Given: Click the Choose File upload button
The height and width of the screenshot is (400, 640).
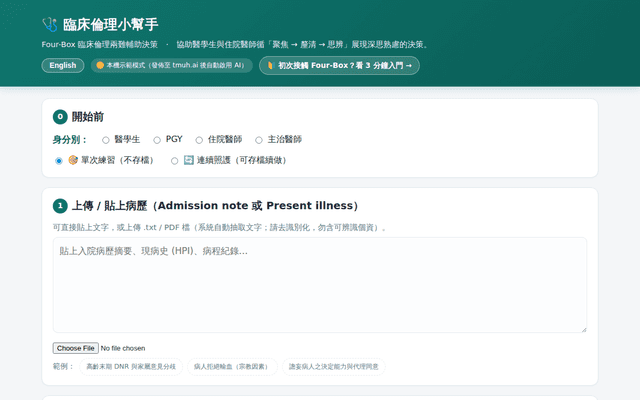Looking at the screenshot, I should 76,348.
